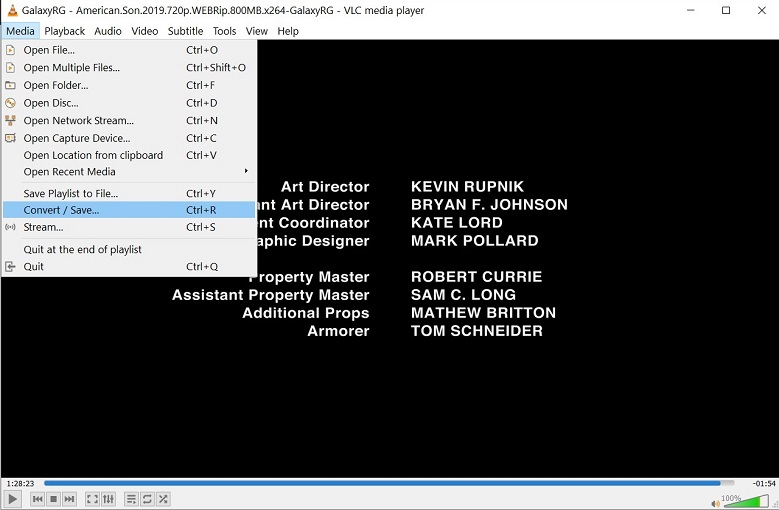Stop playback with the square button
This screenshot has height=510, width=779.
coord(54,499)
